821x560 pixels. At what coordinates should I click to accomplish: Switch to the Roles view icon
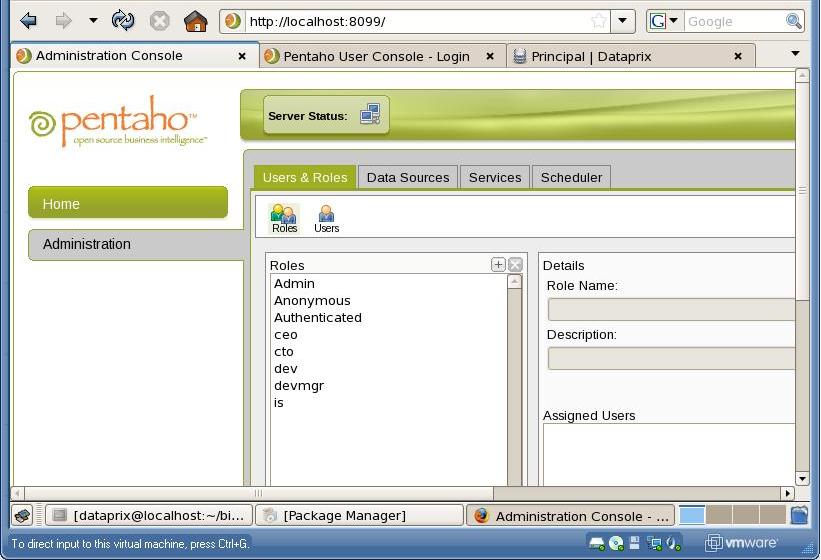pos(284,219)
